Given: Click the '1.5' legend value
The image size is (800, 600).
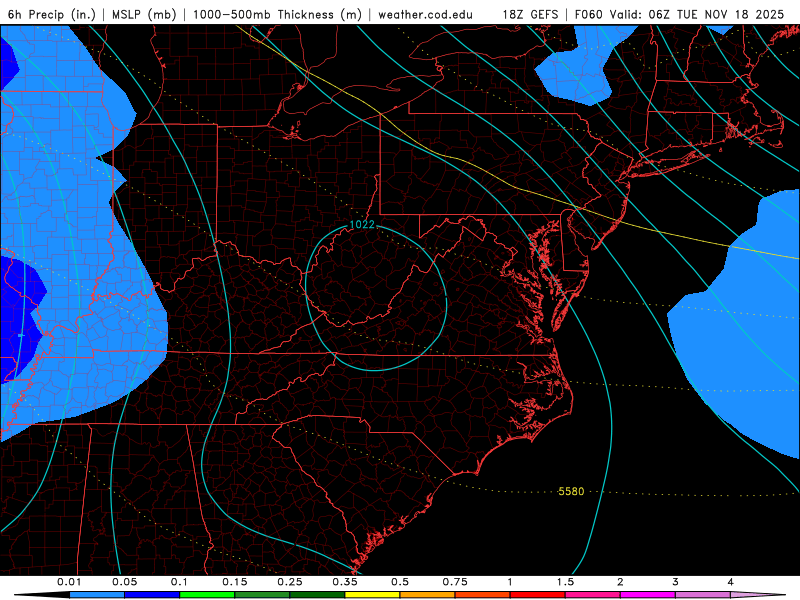Looking at the screenshot, I should [x=565, y=582].
